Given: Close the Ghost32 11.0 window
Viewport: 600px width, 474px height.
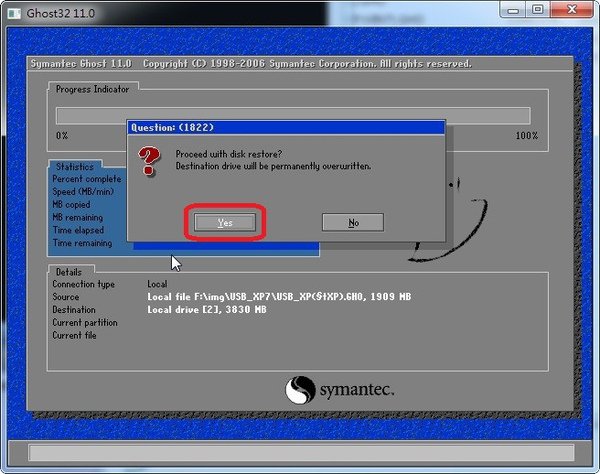Looking at the screenshot, I should 572,10.
